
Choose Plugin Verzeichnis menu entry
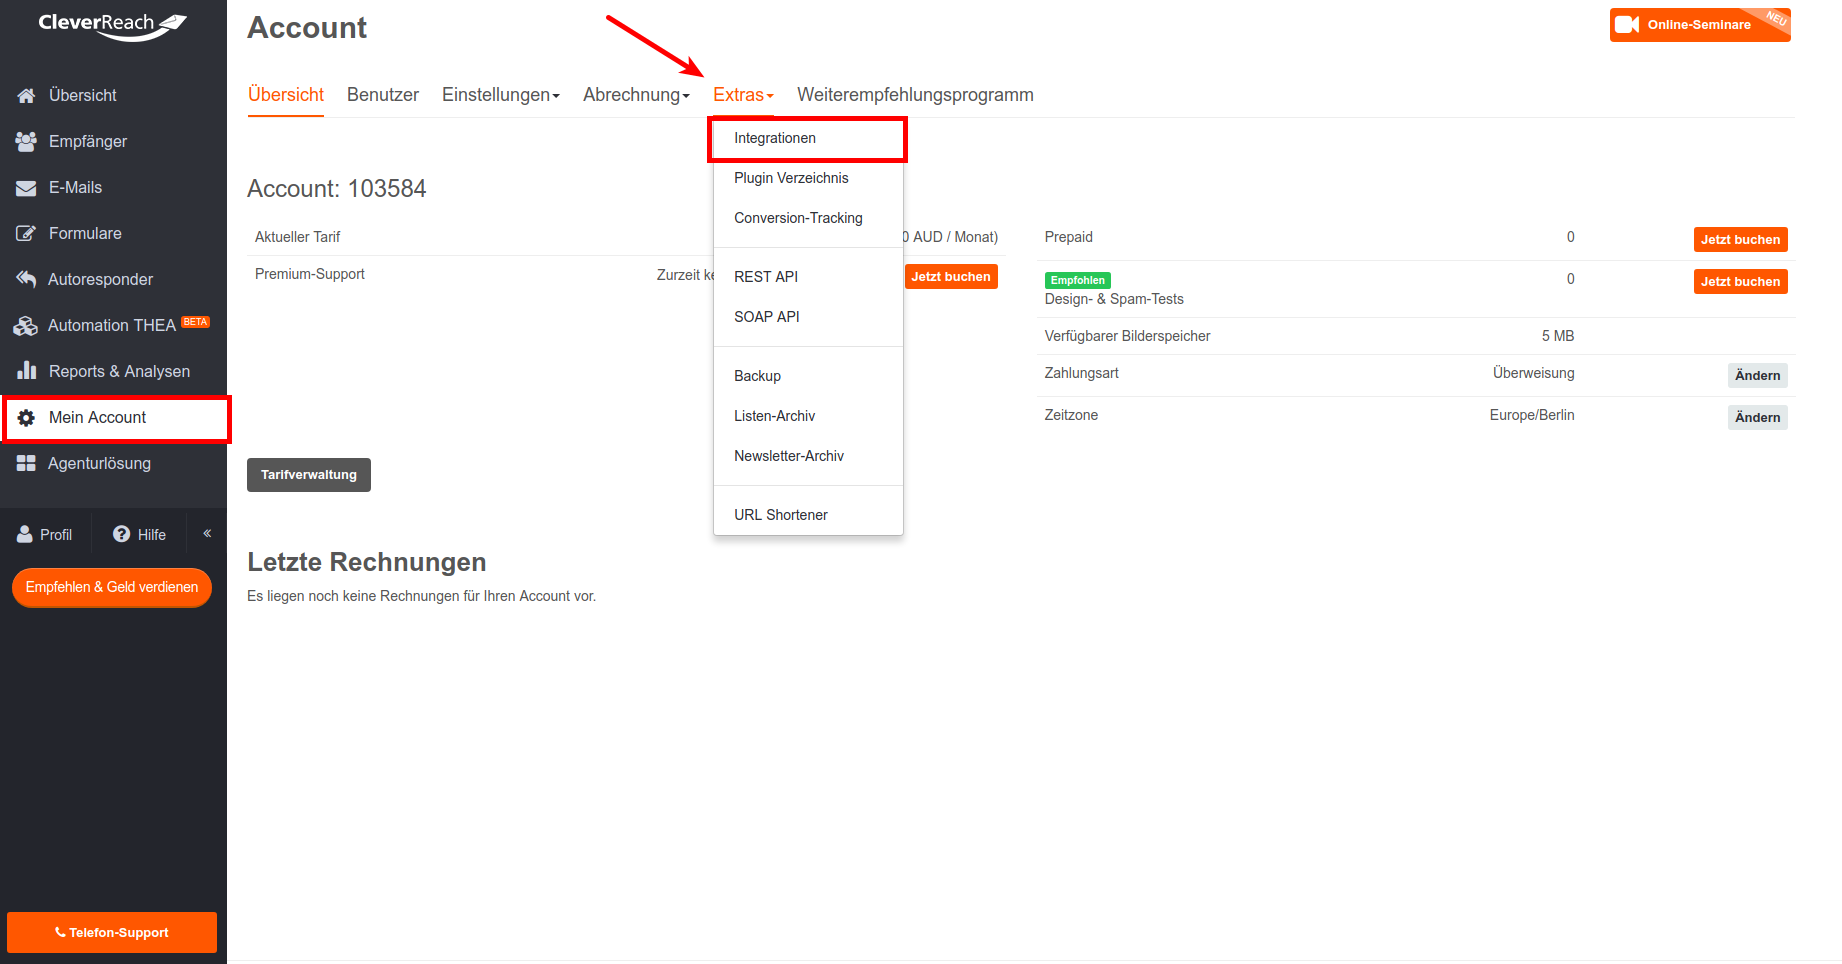[808, 178]
